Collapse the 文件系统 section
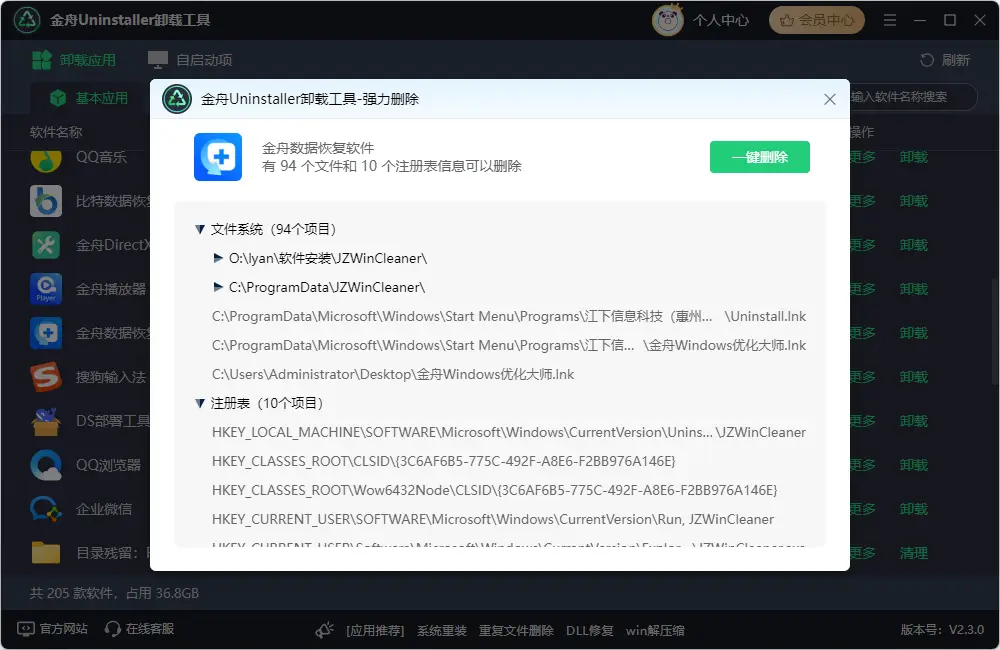1000x650 pixels. (200, 229)
